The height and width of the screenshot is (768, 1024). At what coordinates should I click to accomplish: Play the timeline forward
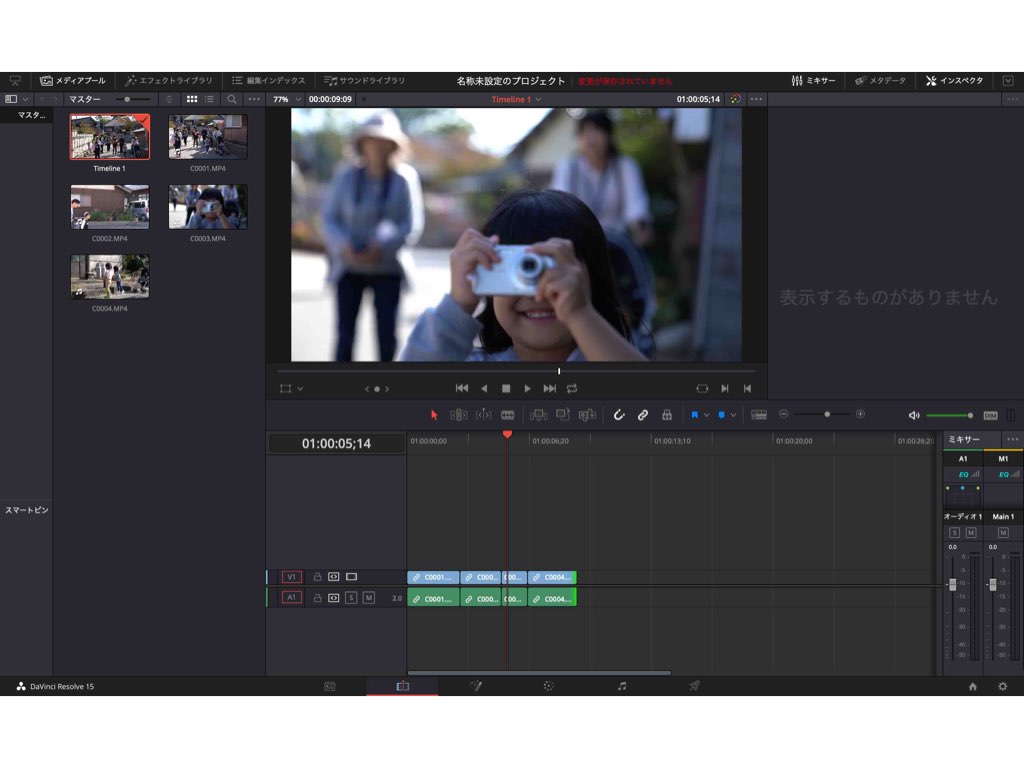coord(527,388)
